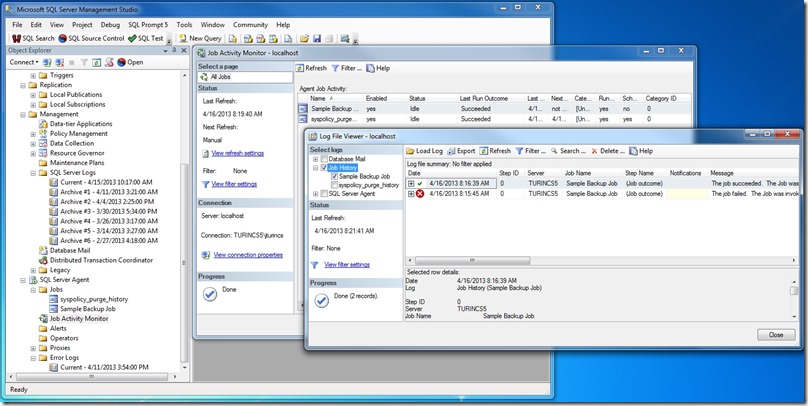Open the Community menu
808x406 pixels.
point(250,24)
